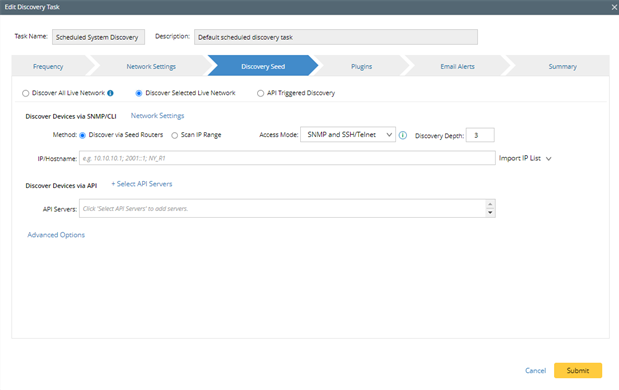The image size is (619, 390).
Task: Click the Discover Devices via SNMP/CLI heading
Action: tap(71, 116)
